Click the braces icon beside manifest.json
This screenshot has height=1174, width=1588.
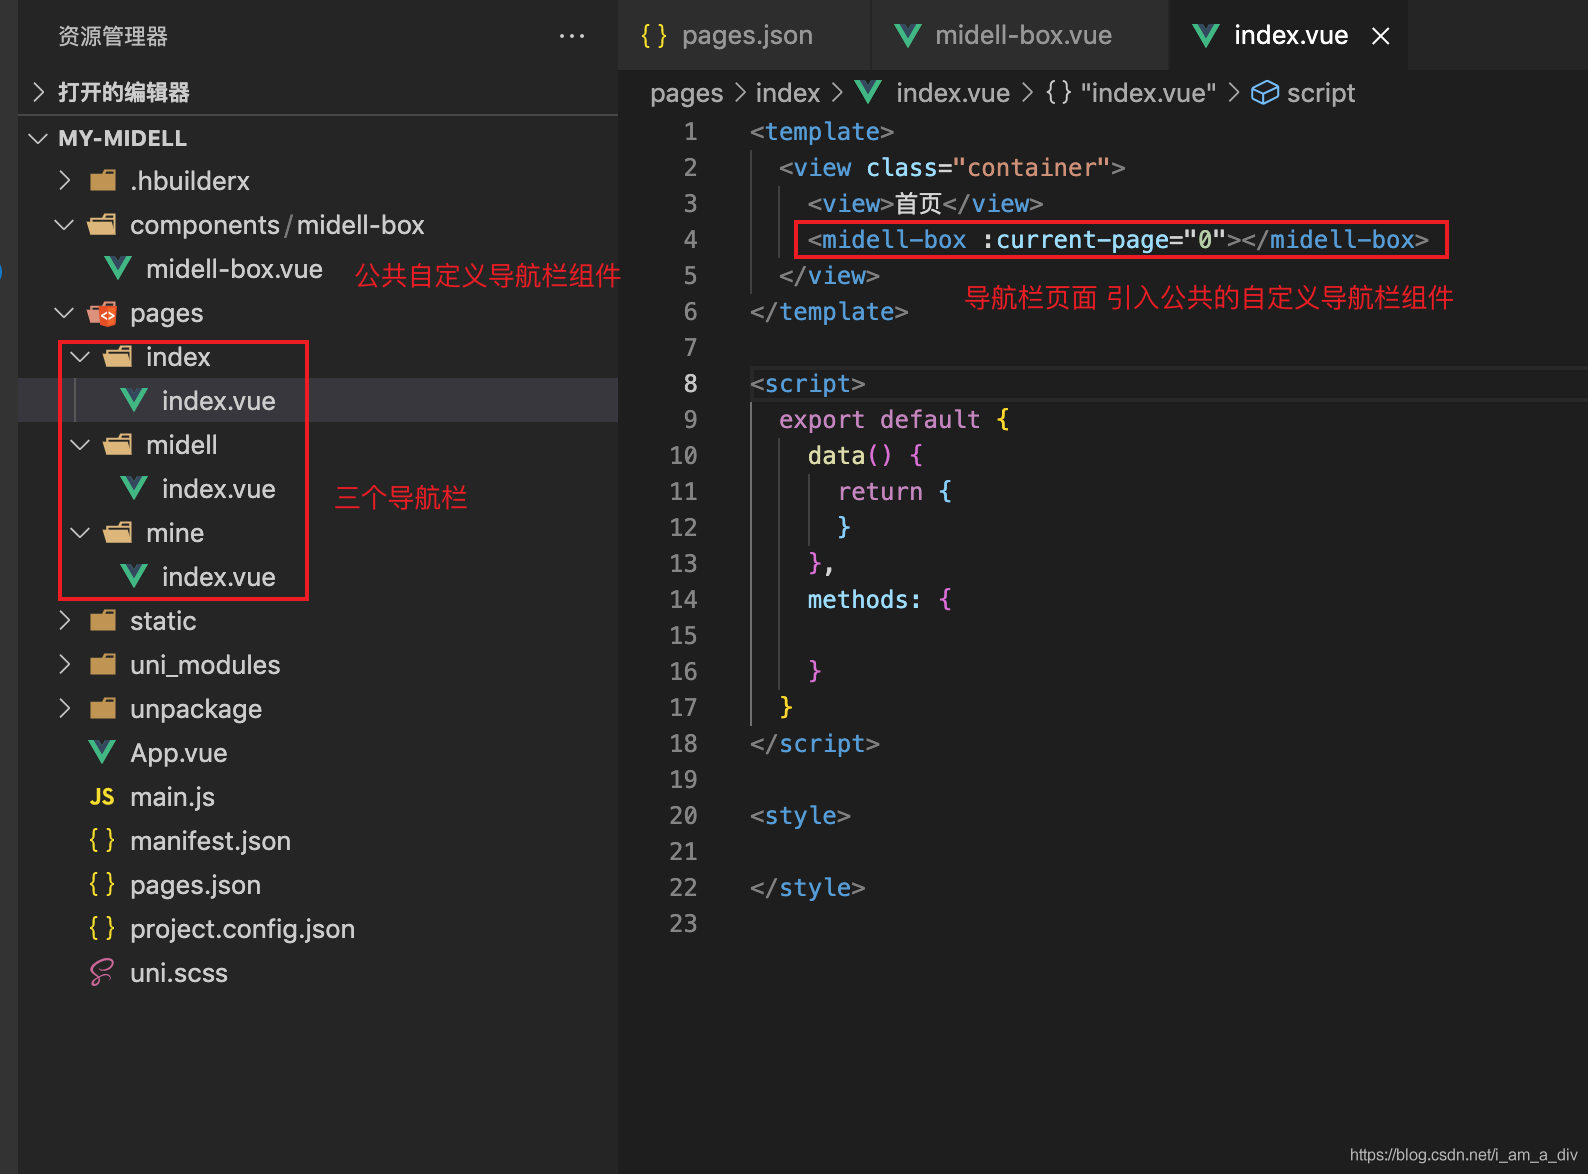102,841
